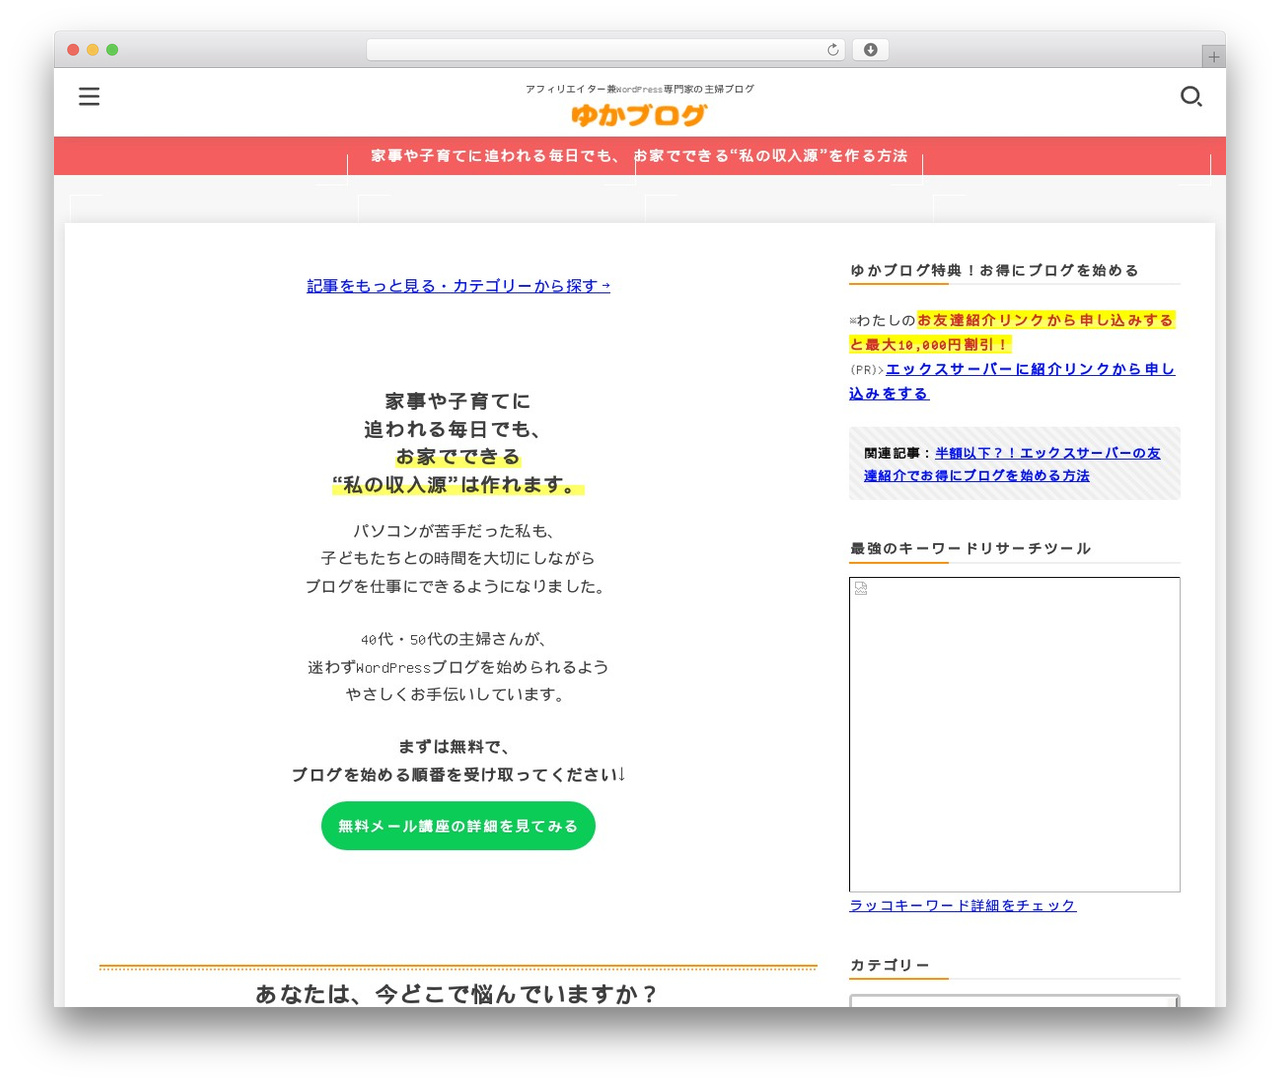The width and height of the screenshot is (1280, 1084).
Task: Open the hamburger menu icon
Action: click(89, 96)
